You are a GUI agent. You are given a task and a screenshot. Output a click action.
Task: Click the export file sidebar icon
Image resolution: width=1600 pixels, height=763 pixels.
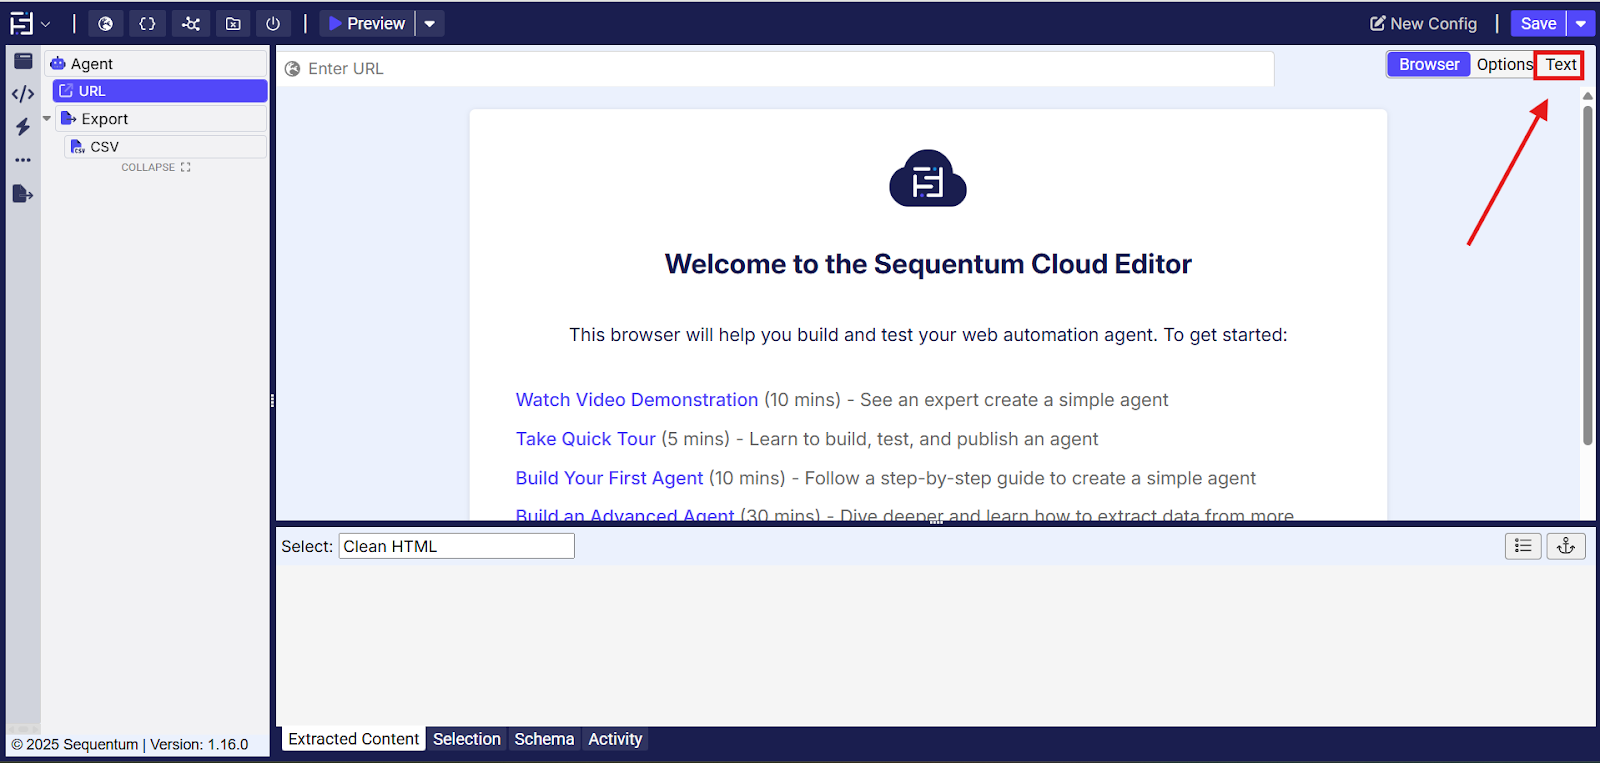[x=23, y=194]
